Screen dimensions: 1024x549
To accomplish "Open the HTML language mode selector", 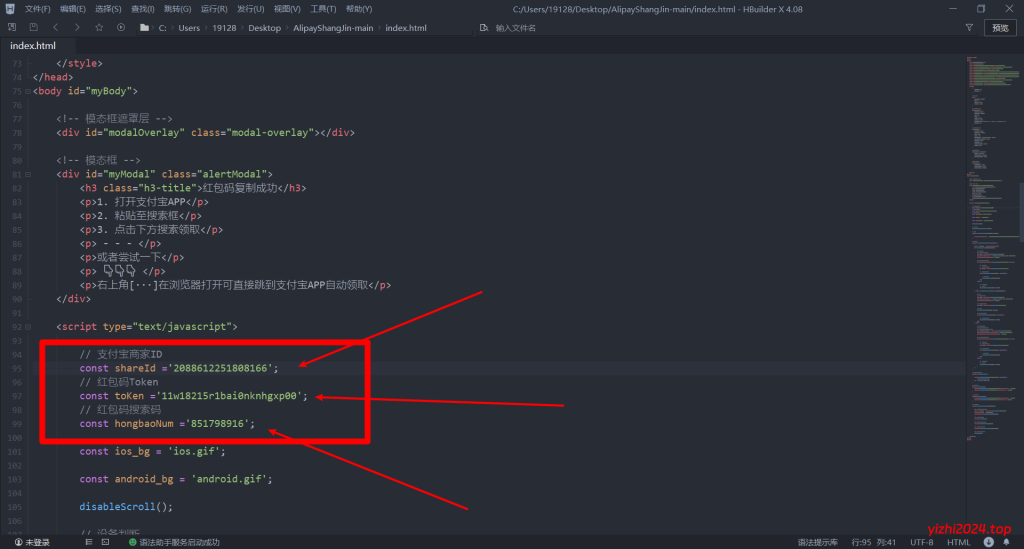I will (x=958, y=542).
